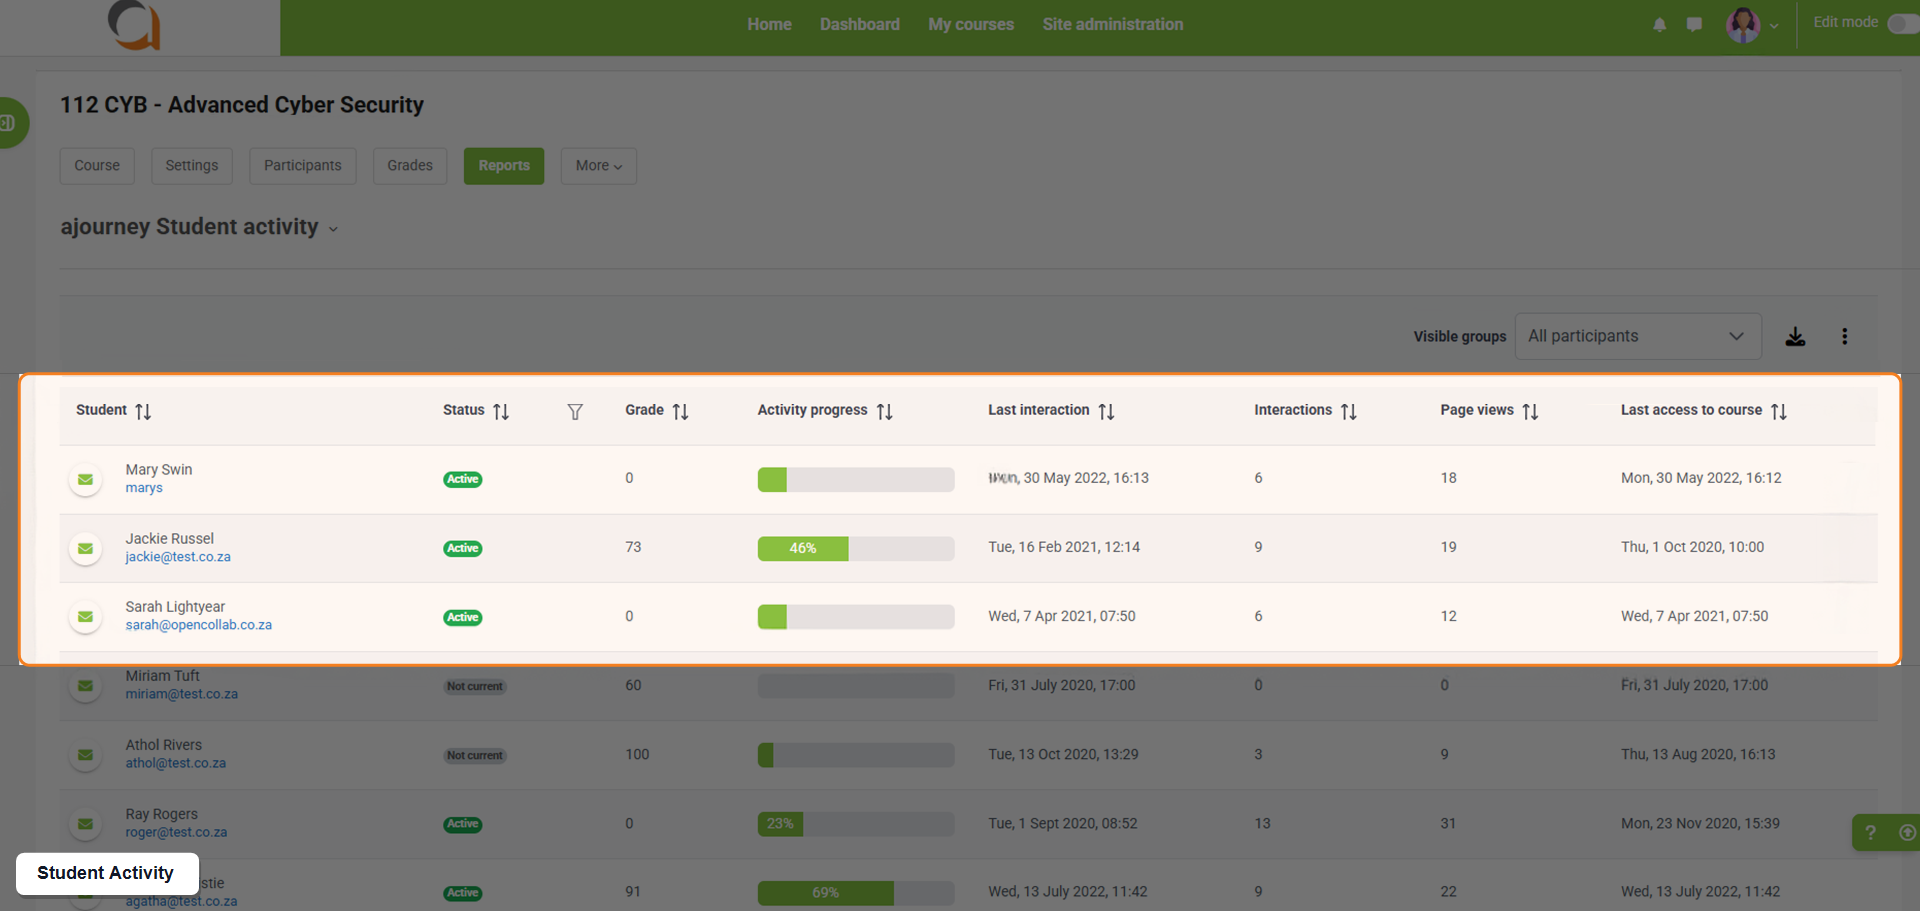Click the 112 CYB course title
The image size is (1920, 911).
click(x=242, y=105)
